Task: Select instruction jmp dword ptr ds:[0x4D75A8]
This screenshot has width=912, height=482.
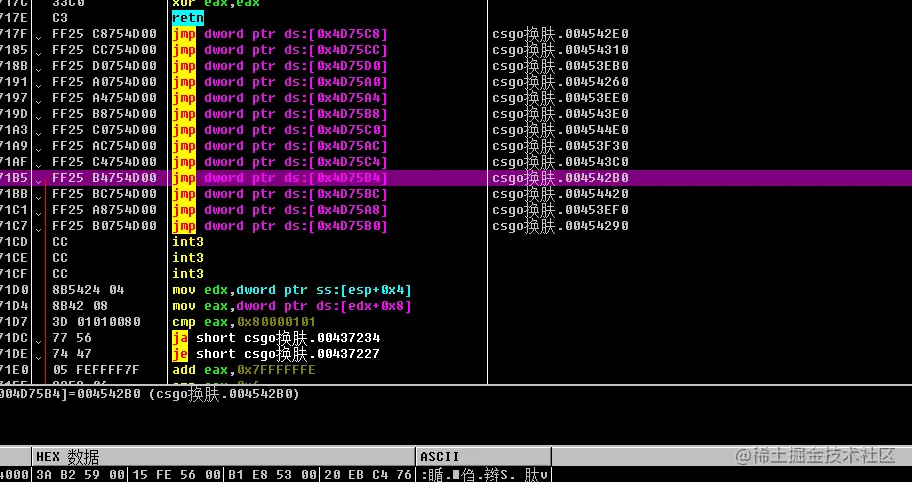Action: (280, 210)
